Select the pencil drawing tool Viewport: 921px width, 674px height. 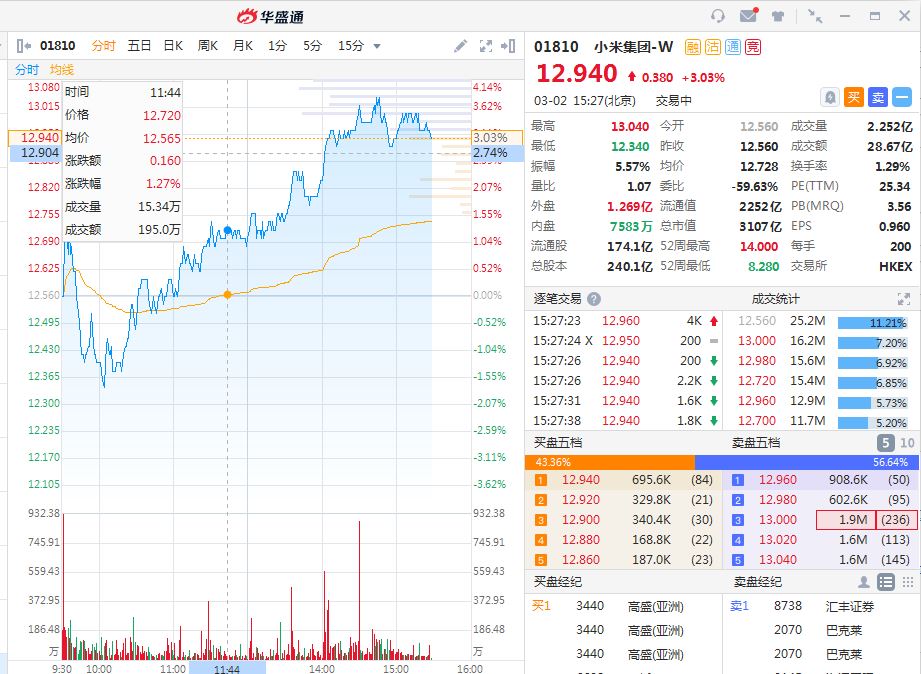pyautogui.click(x=460, y=46)
